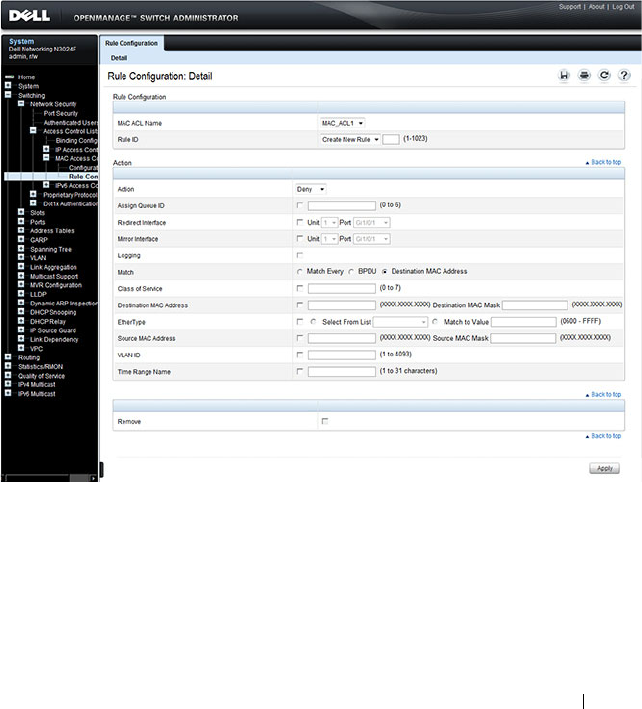Check the Time Range Name checkbox
The image size is (642, 709).
(x=299, y=371)
